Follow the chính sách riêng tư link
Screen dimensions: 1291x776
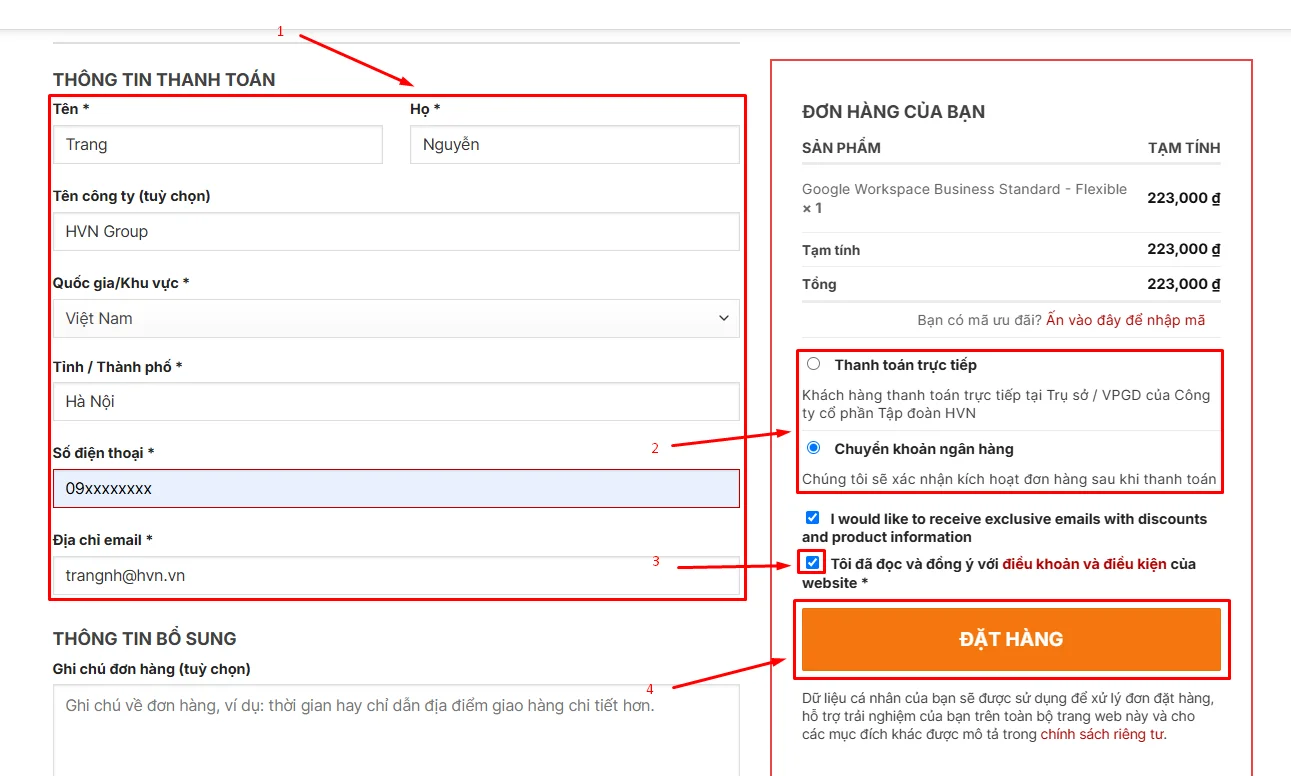coord(1102,734)
